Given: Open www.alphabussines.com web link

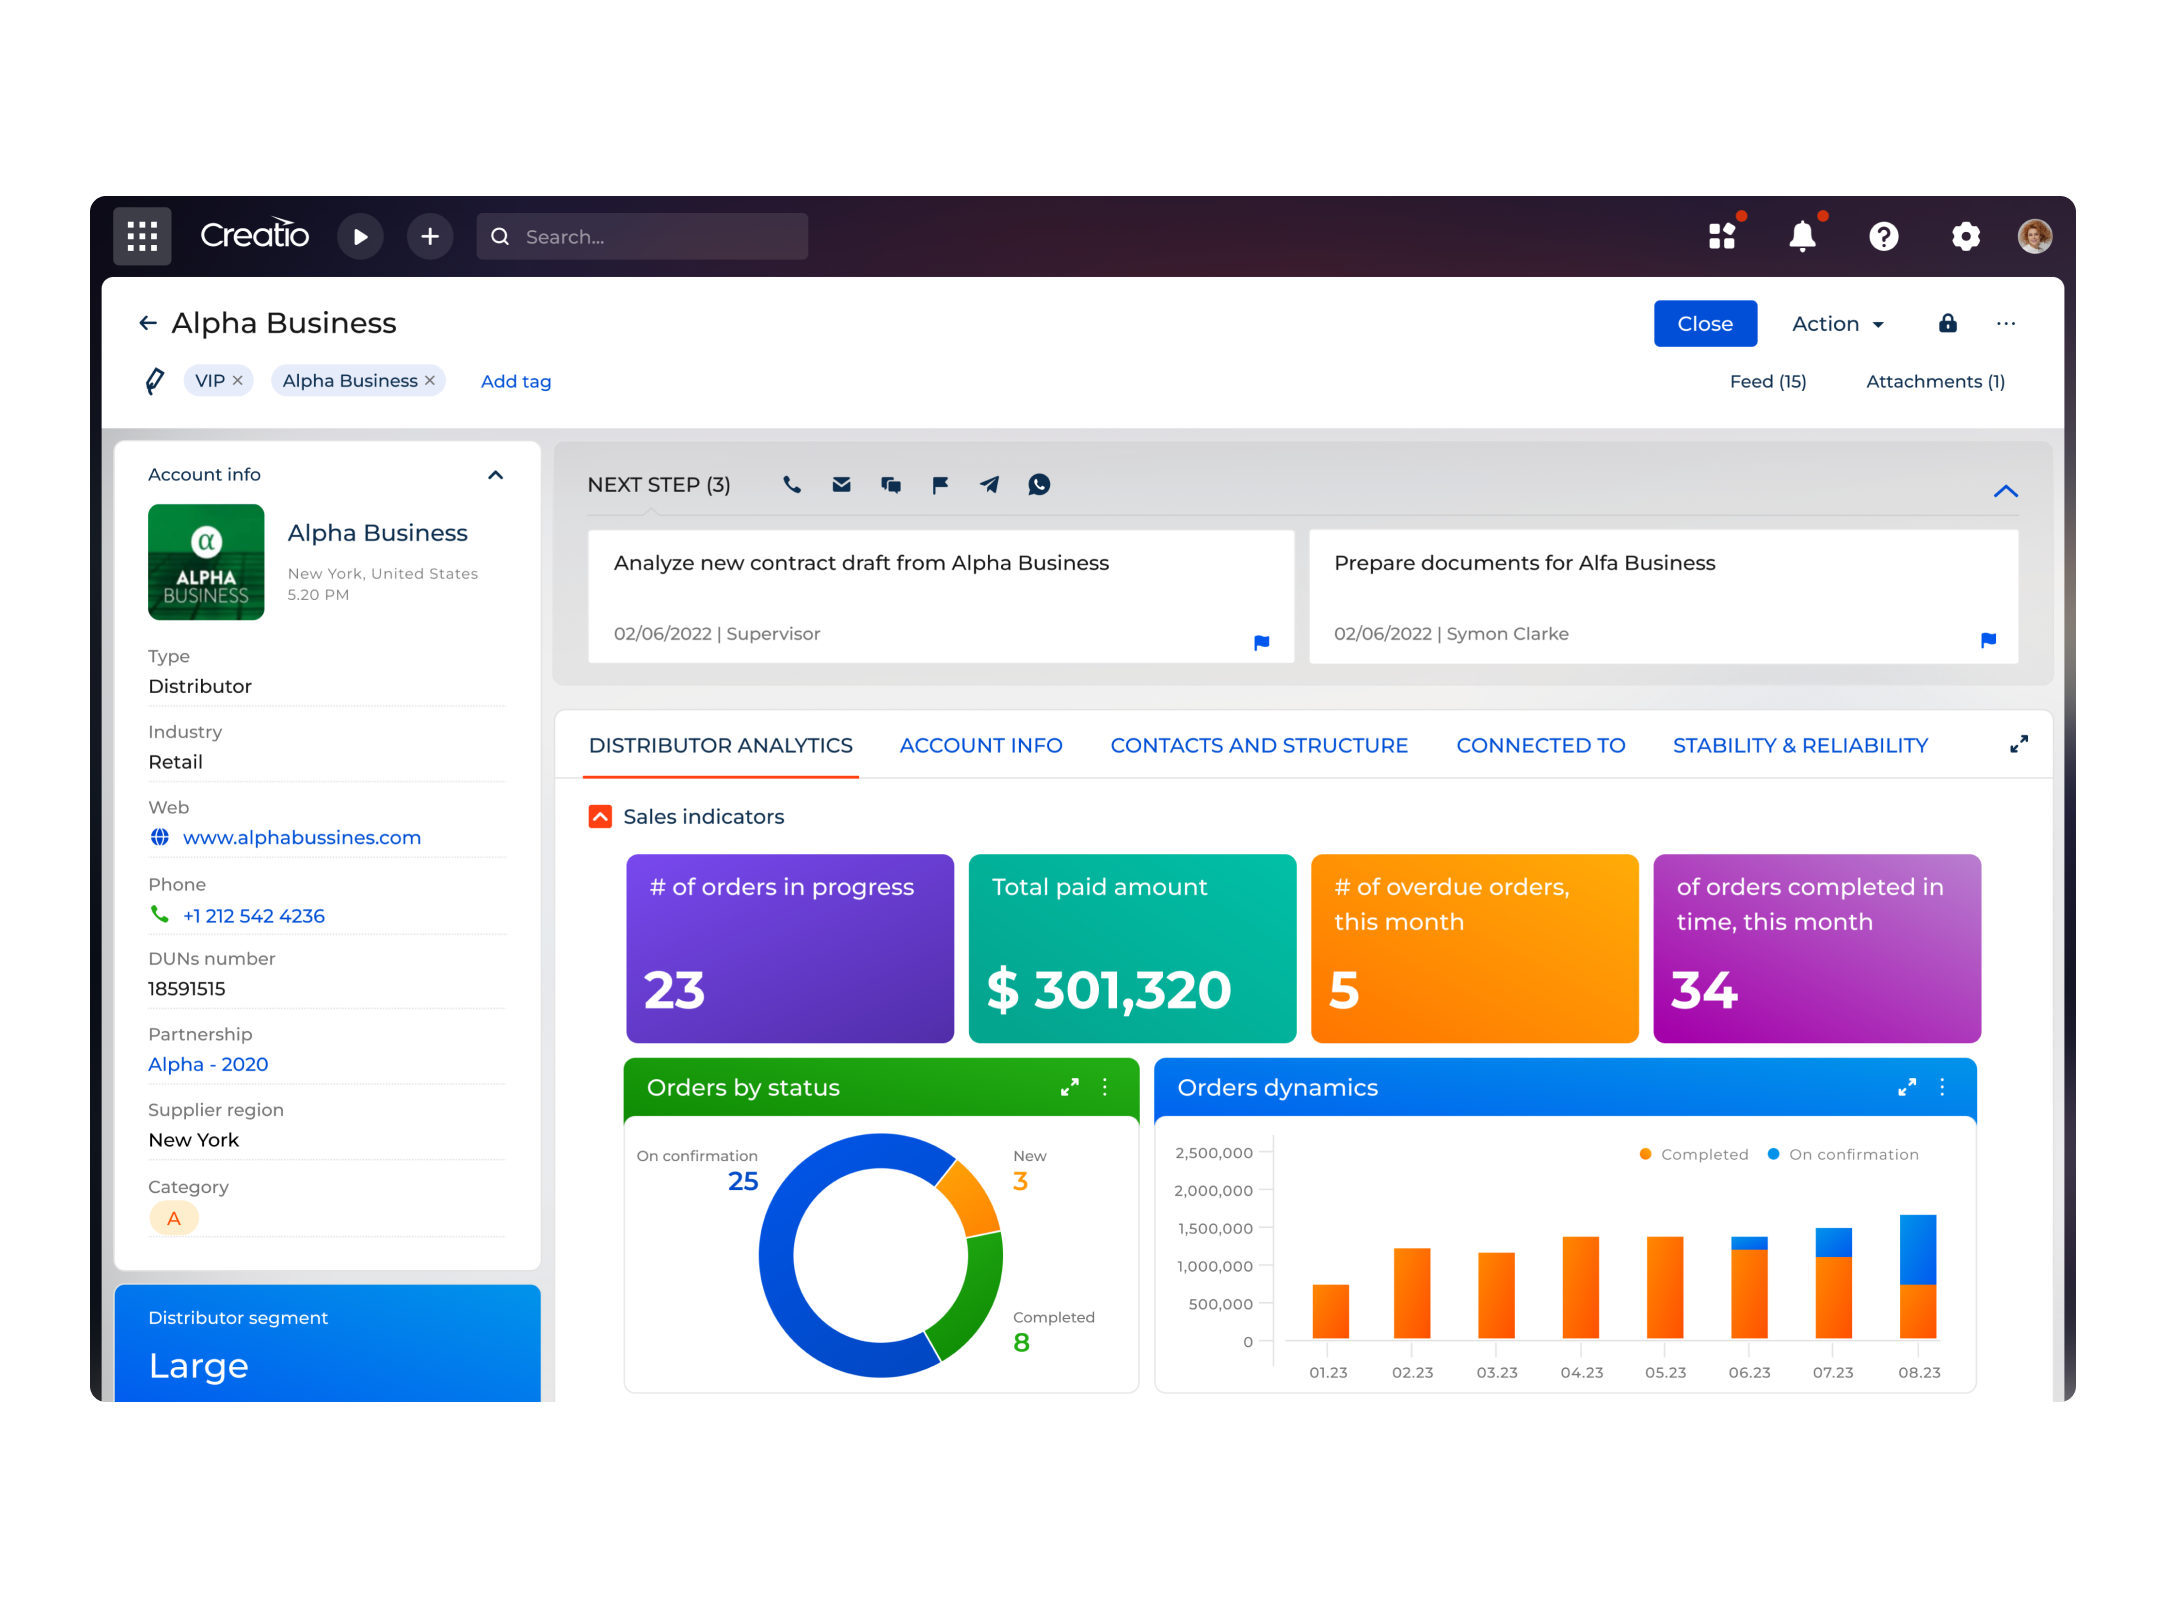Looking at the screenshot, I should [301, 838].
